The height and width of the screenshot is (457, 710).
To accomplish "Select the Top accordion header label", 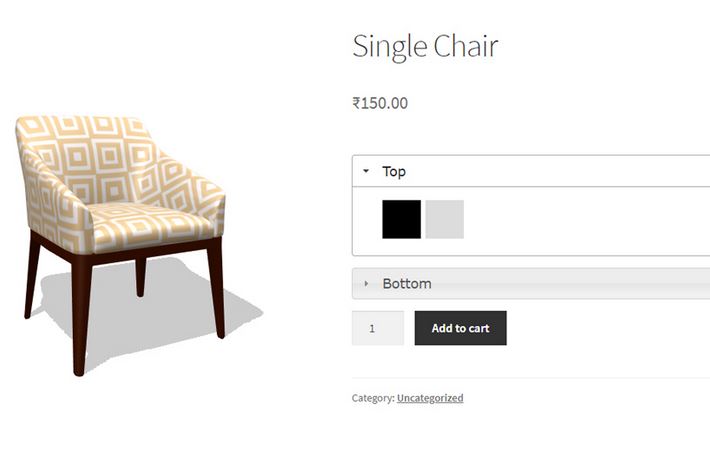I will (x=394, y=171).
